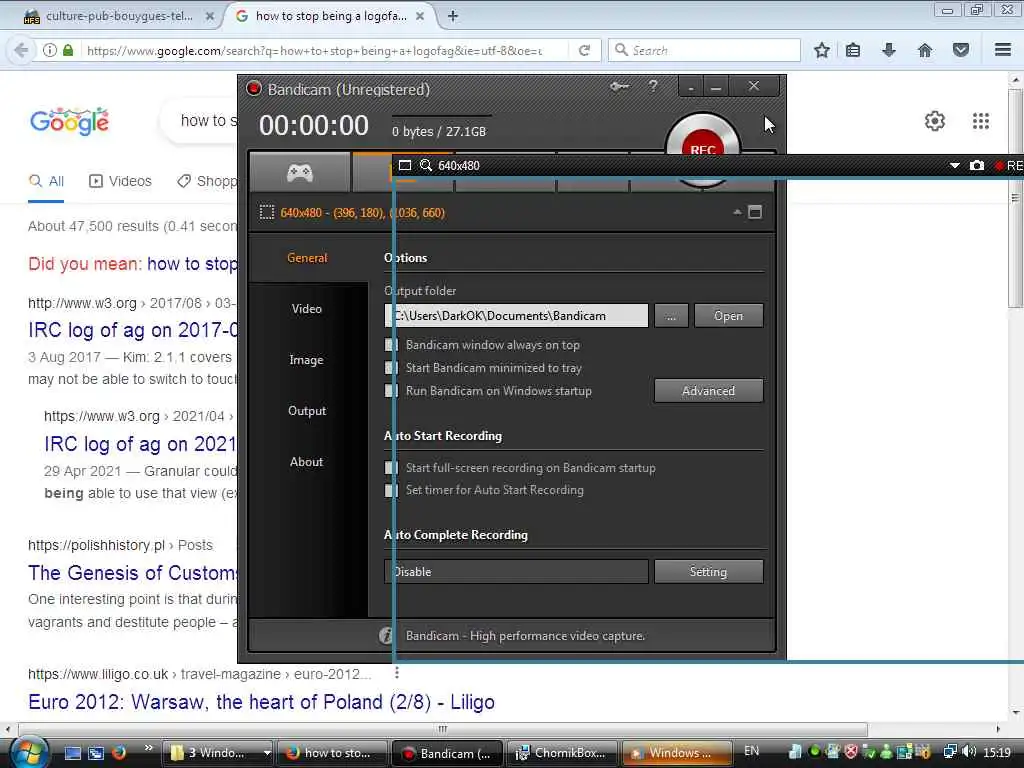Click the REC button on the capture bar
This screenshot has width=1024, height=768.
point(1008,166)
